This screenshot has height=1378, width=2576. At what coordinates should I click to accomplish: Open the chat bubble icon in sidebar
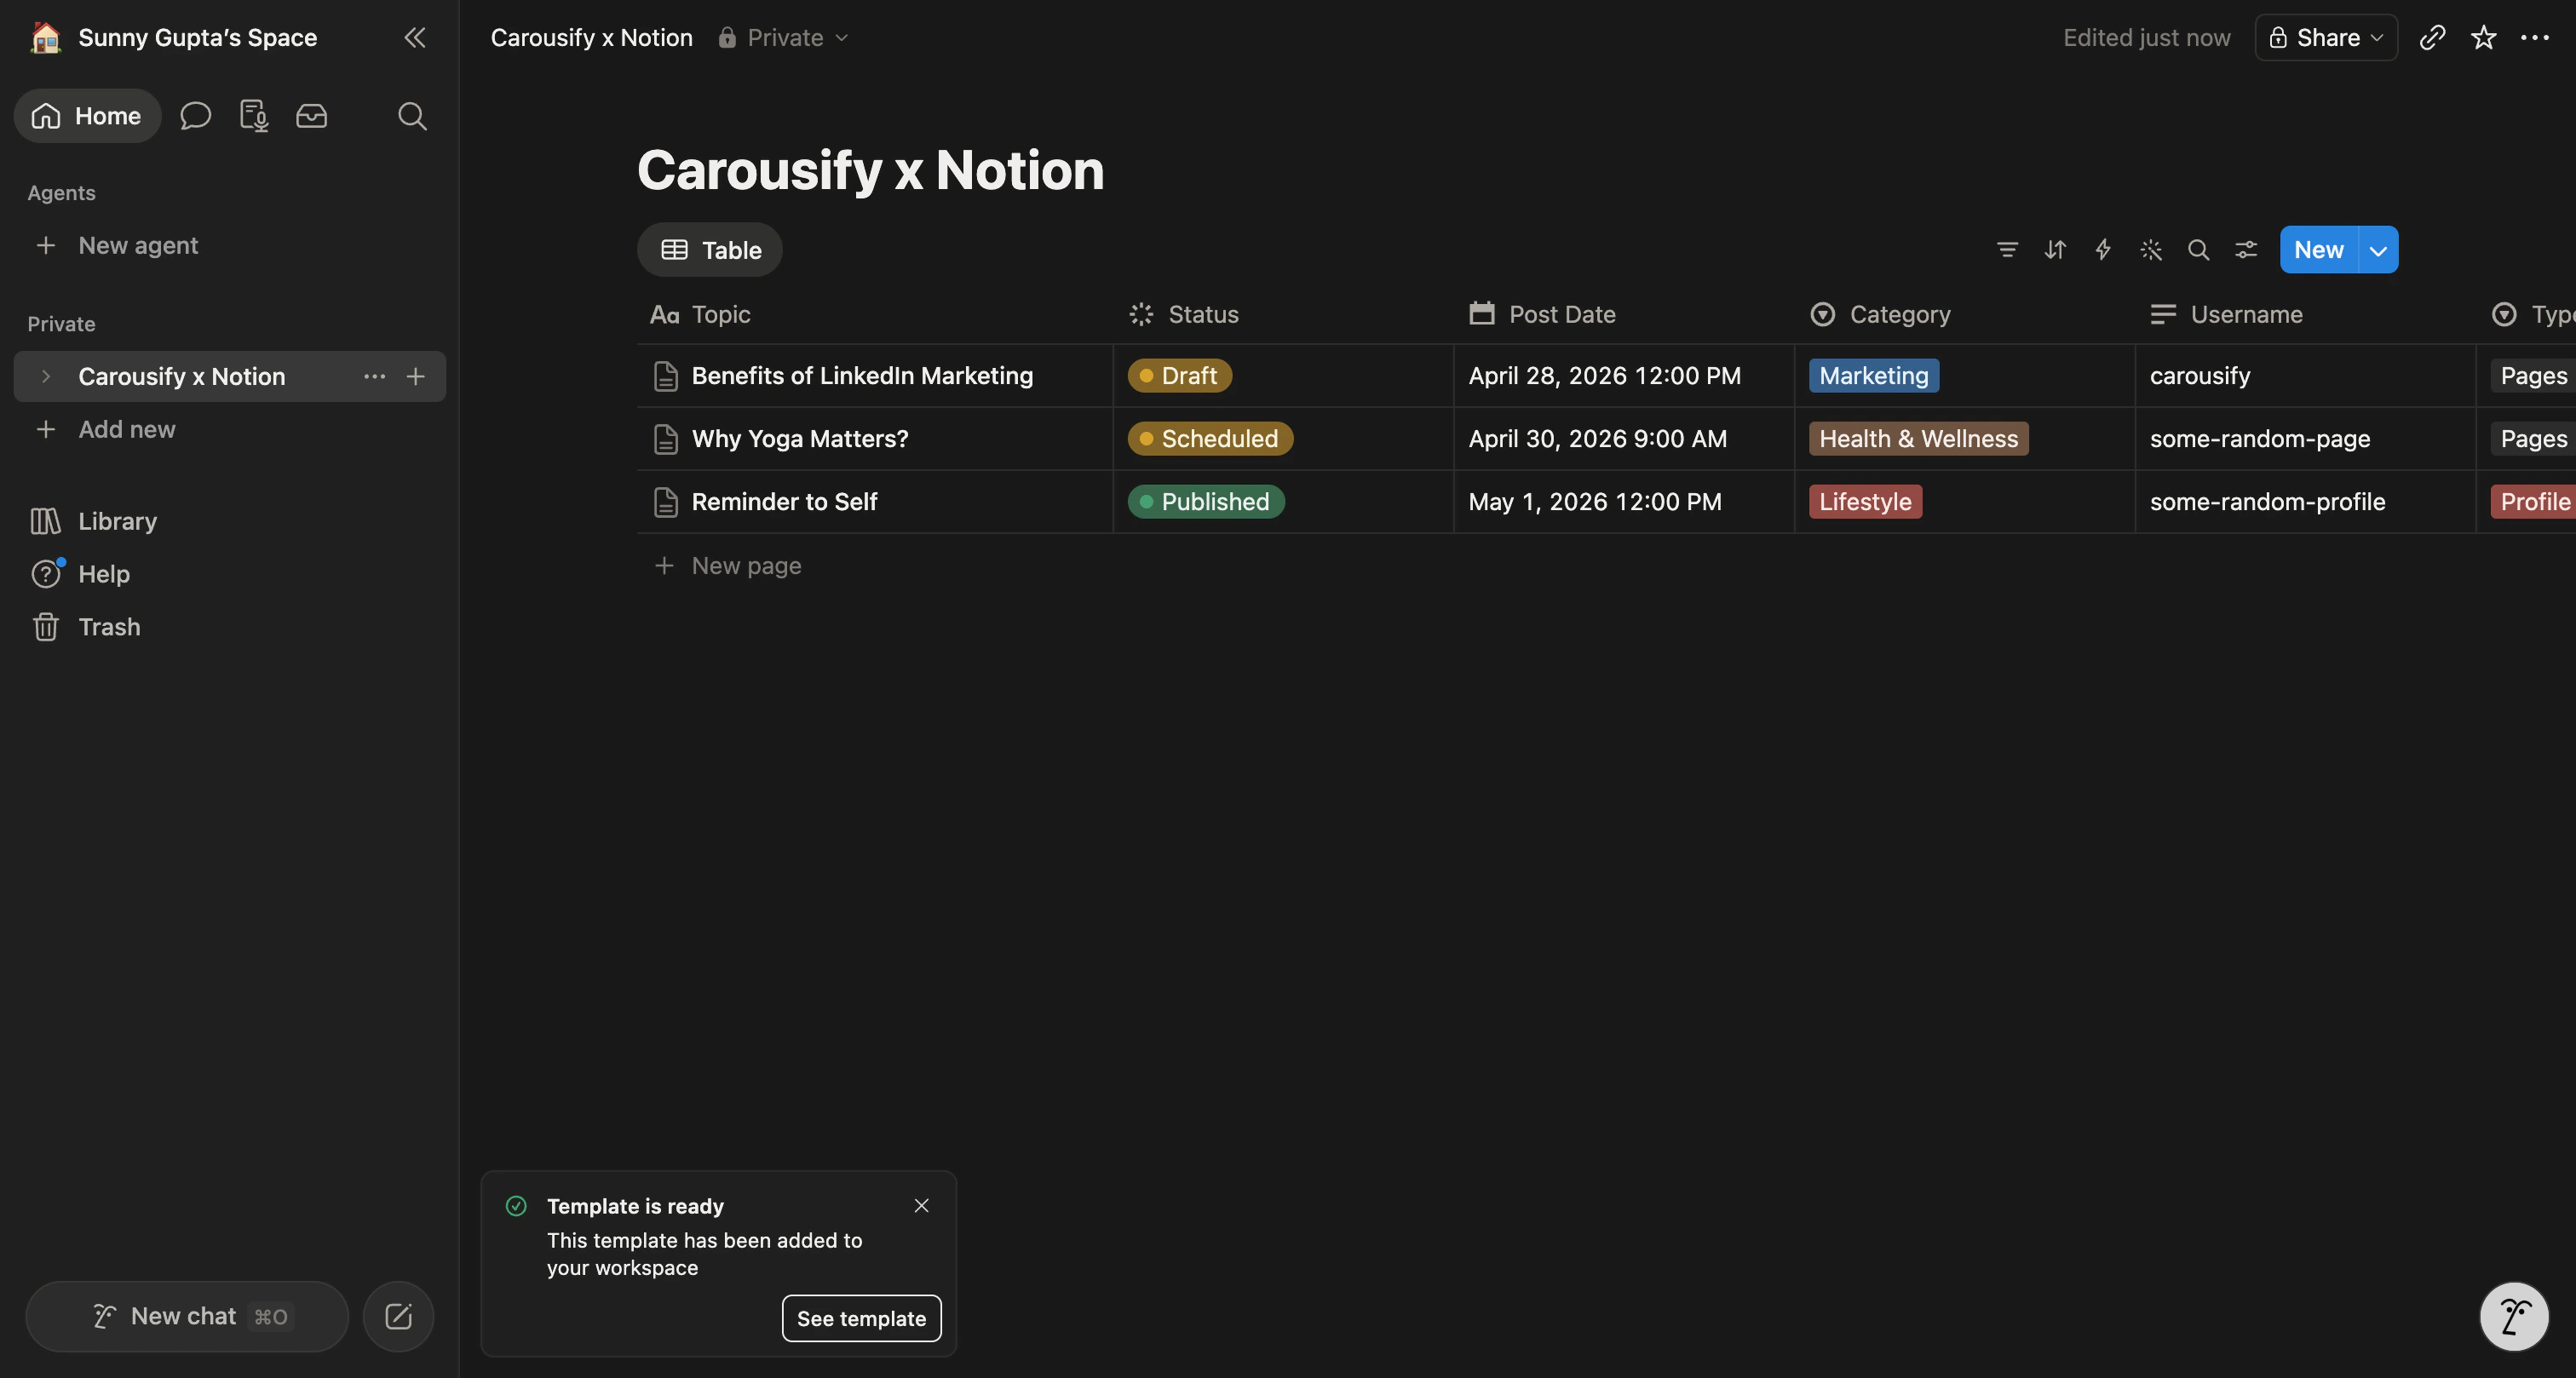click(195, 116)
